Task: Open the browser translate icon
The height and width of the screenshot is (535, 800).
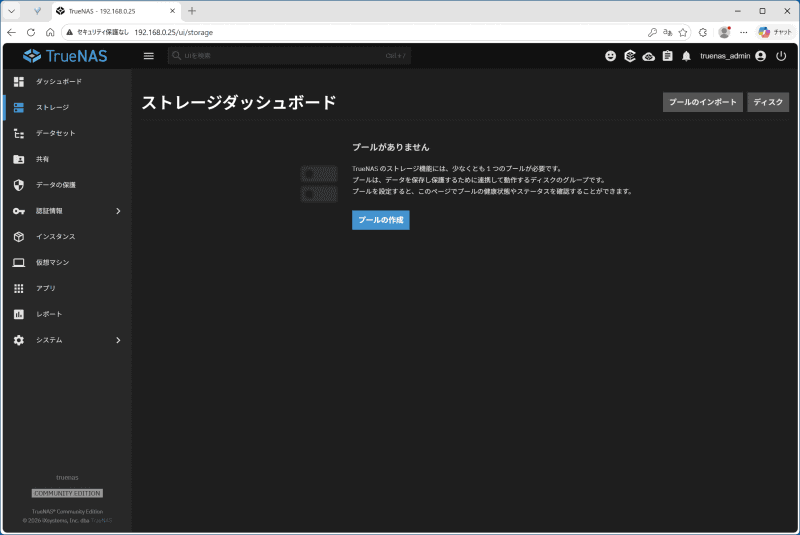Action: point(667,32)
